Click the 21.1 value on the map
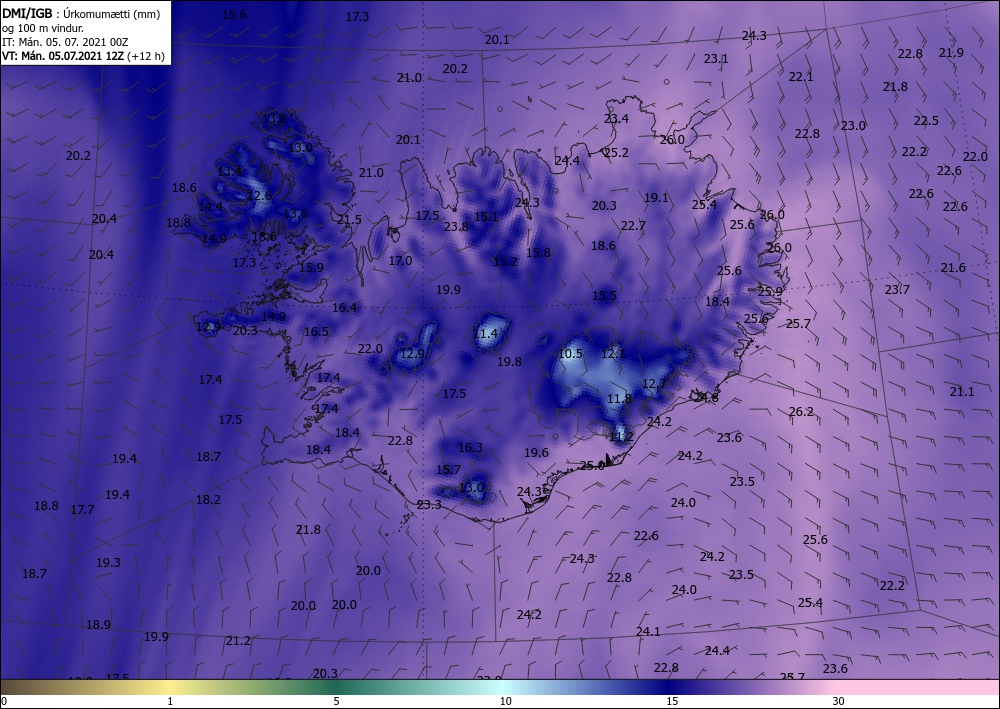Image resolution: width=1000 pixels, height=709 pixels. pos(962,391)
